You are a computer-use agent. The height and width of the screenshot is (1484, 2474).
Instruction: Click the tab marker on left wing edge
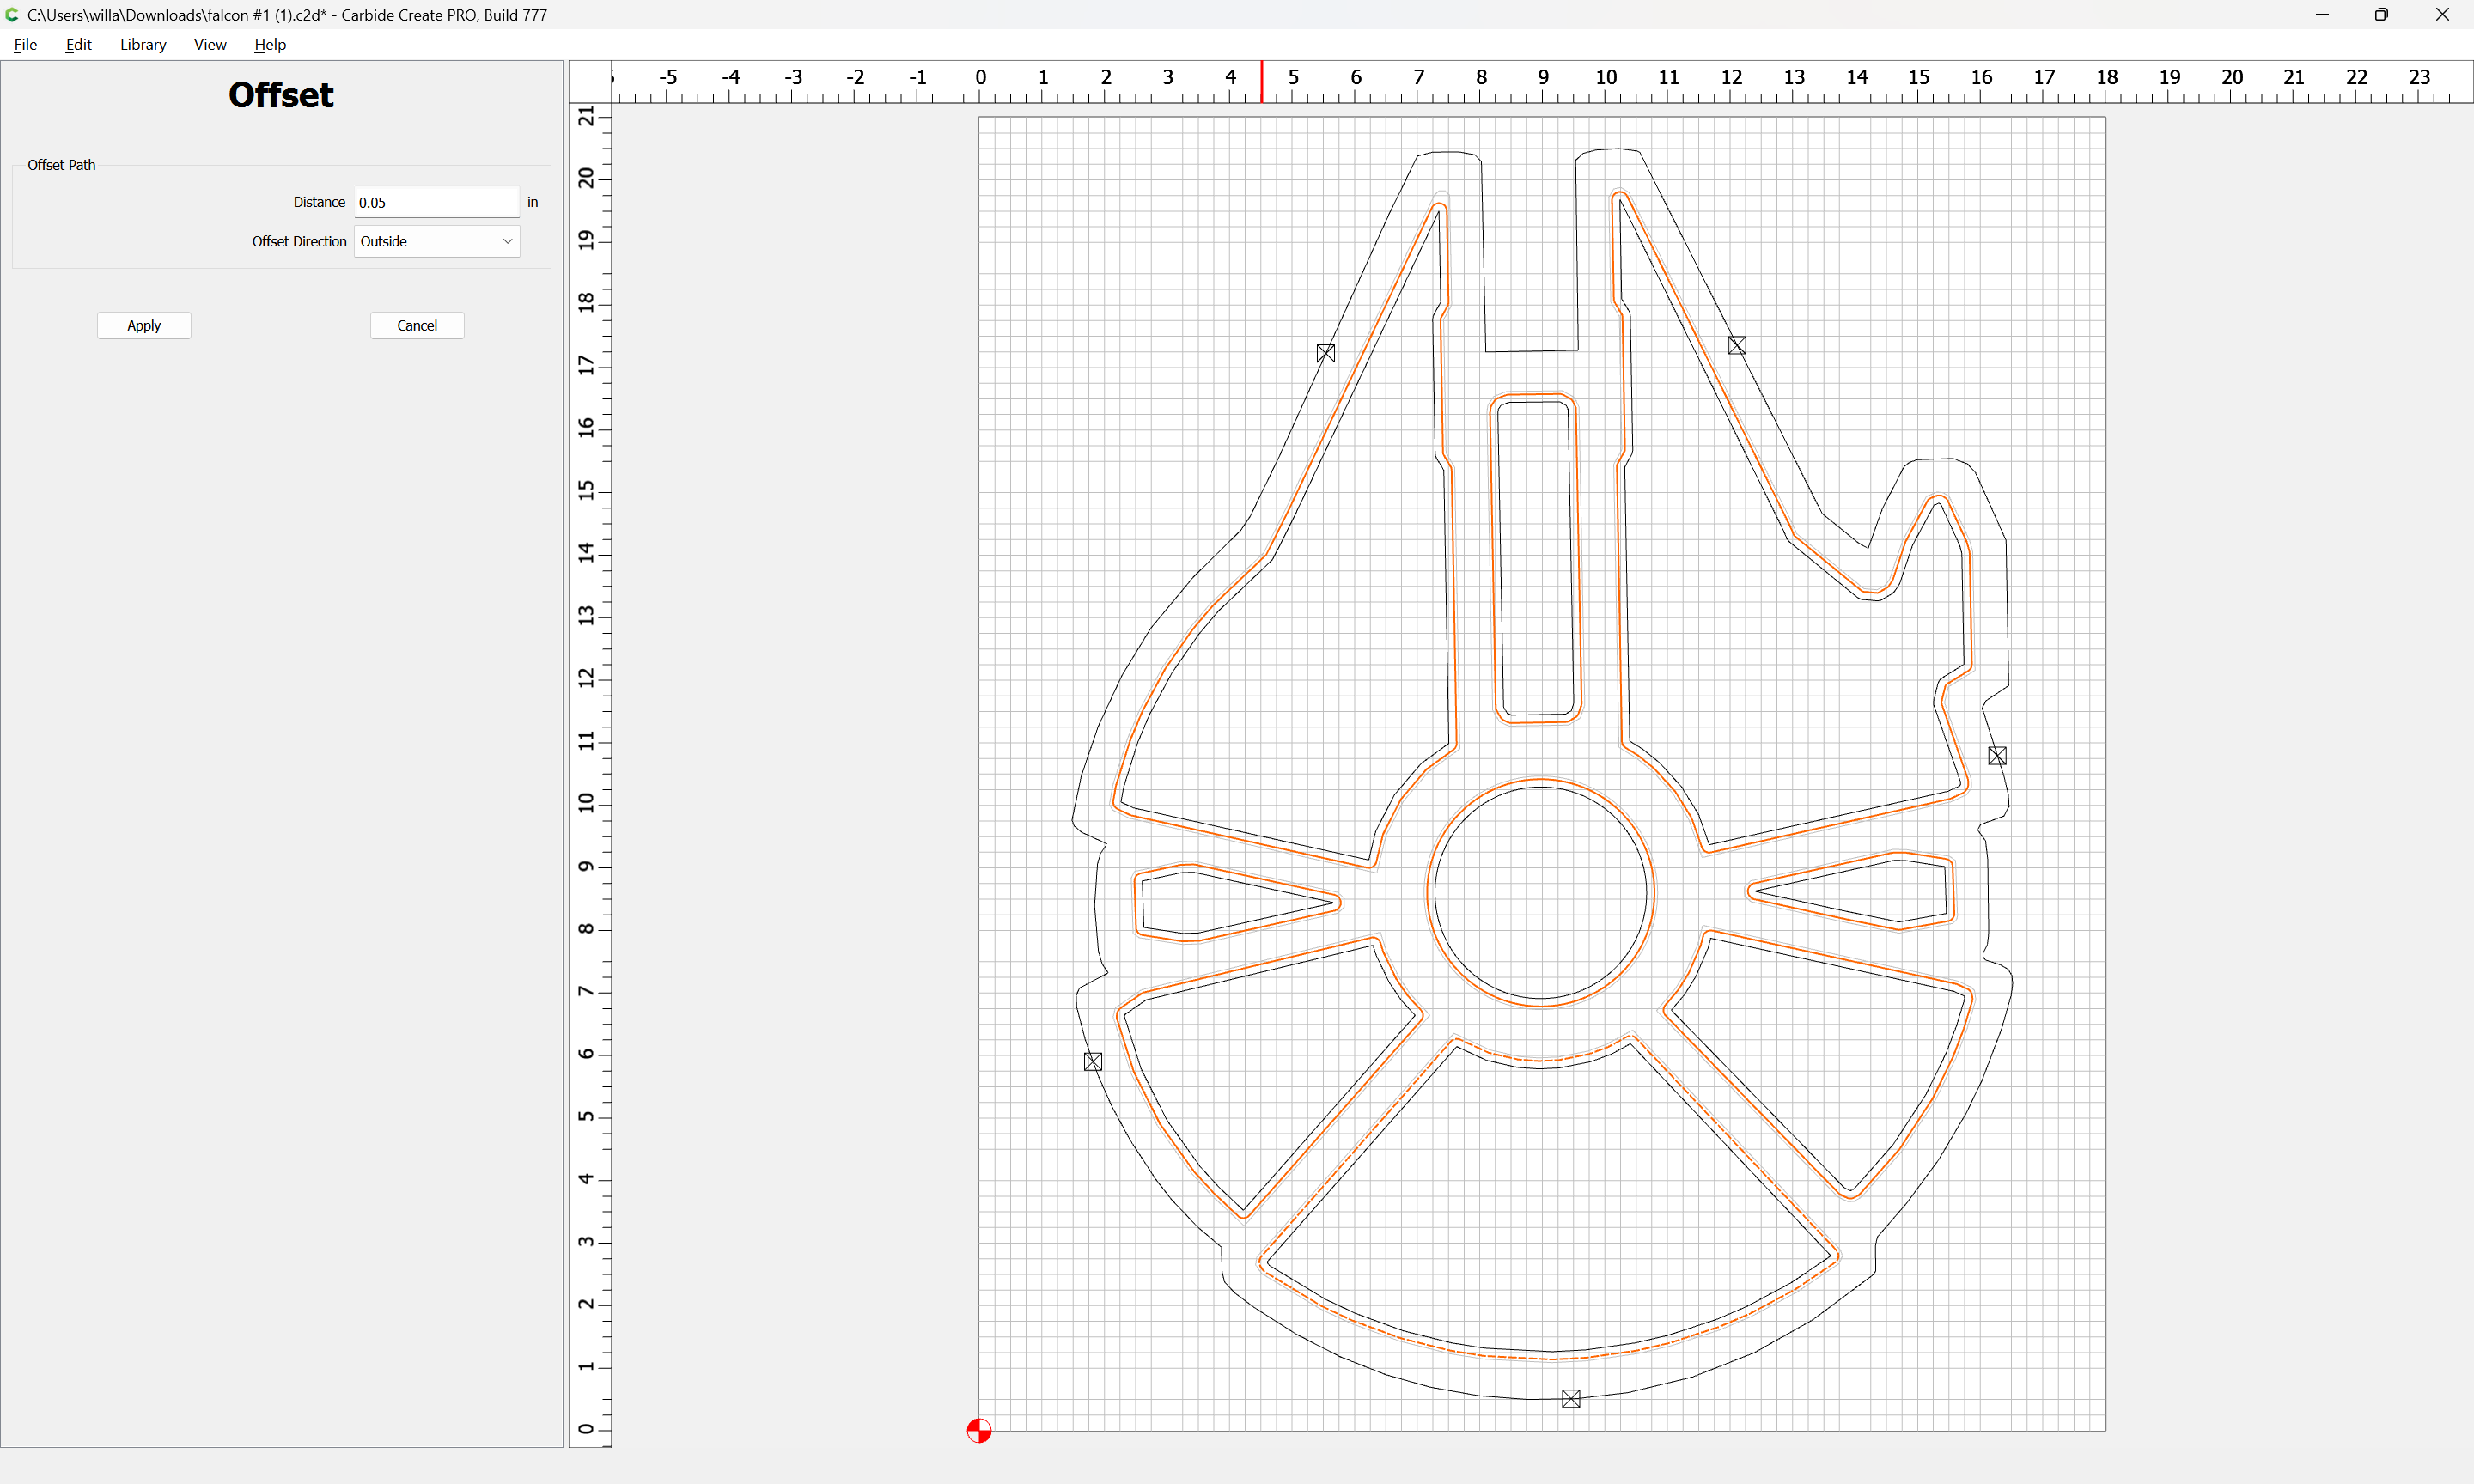click(1326, 353)
